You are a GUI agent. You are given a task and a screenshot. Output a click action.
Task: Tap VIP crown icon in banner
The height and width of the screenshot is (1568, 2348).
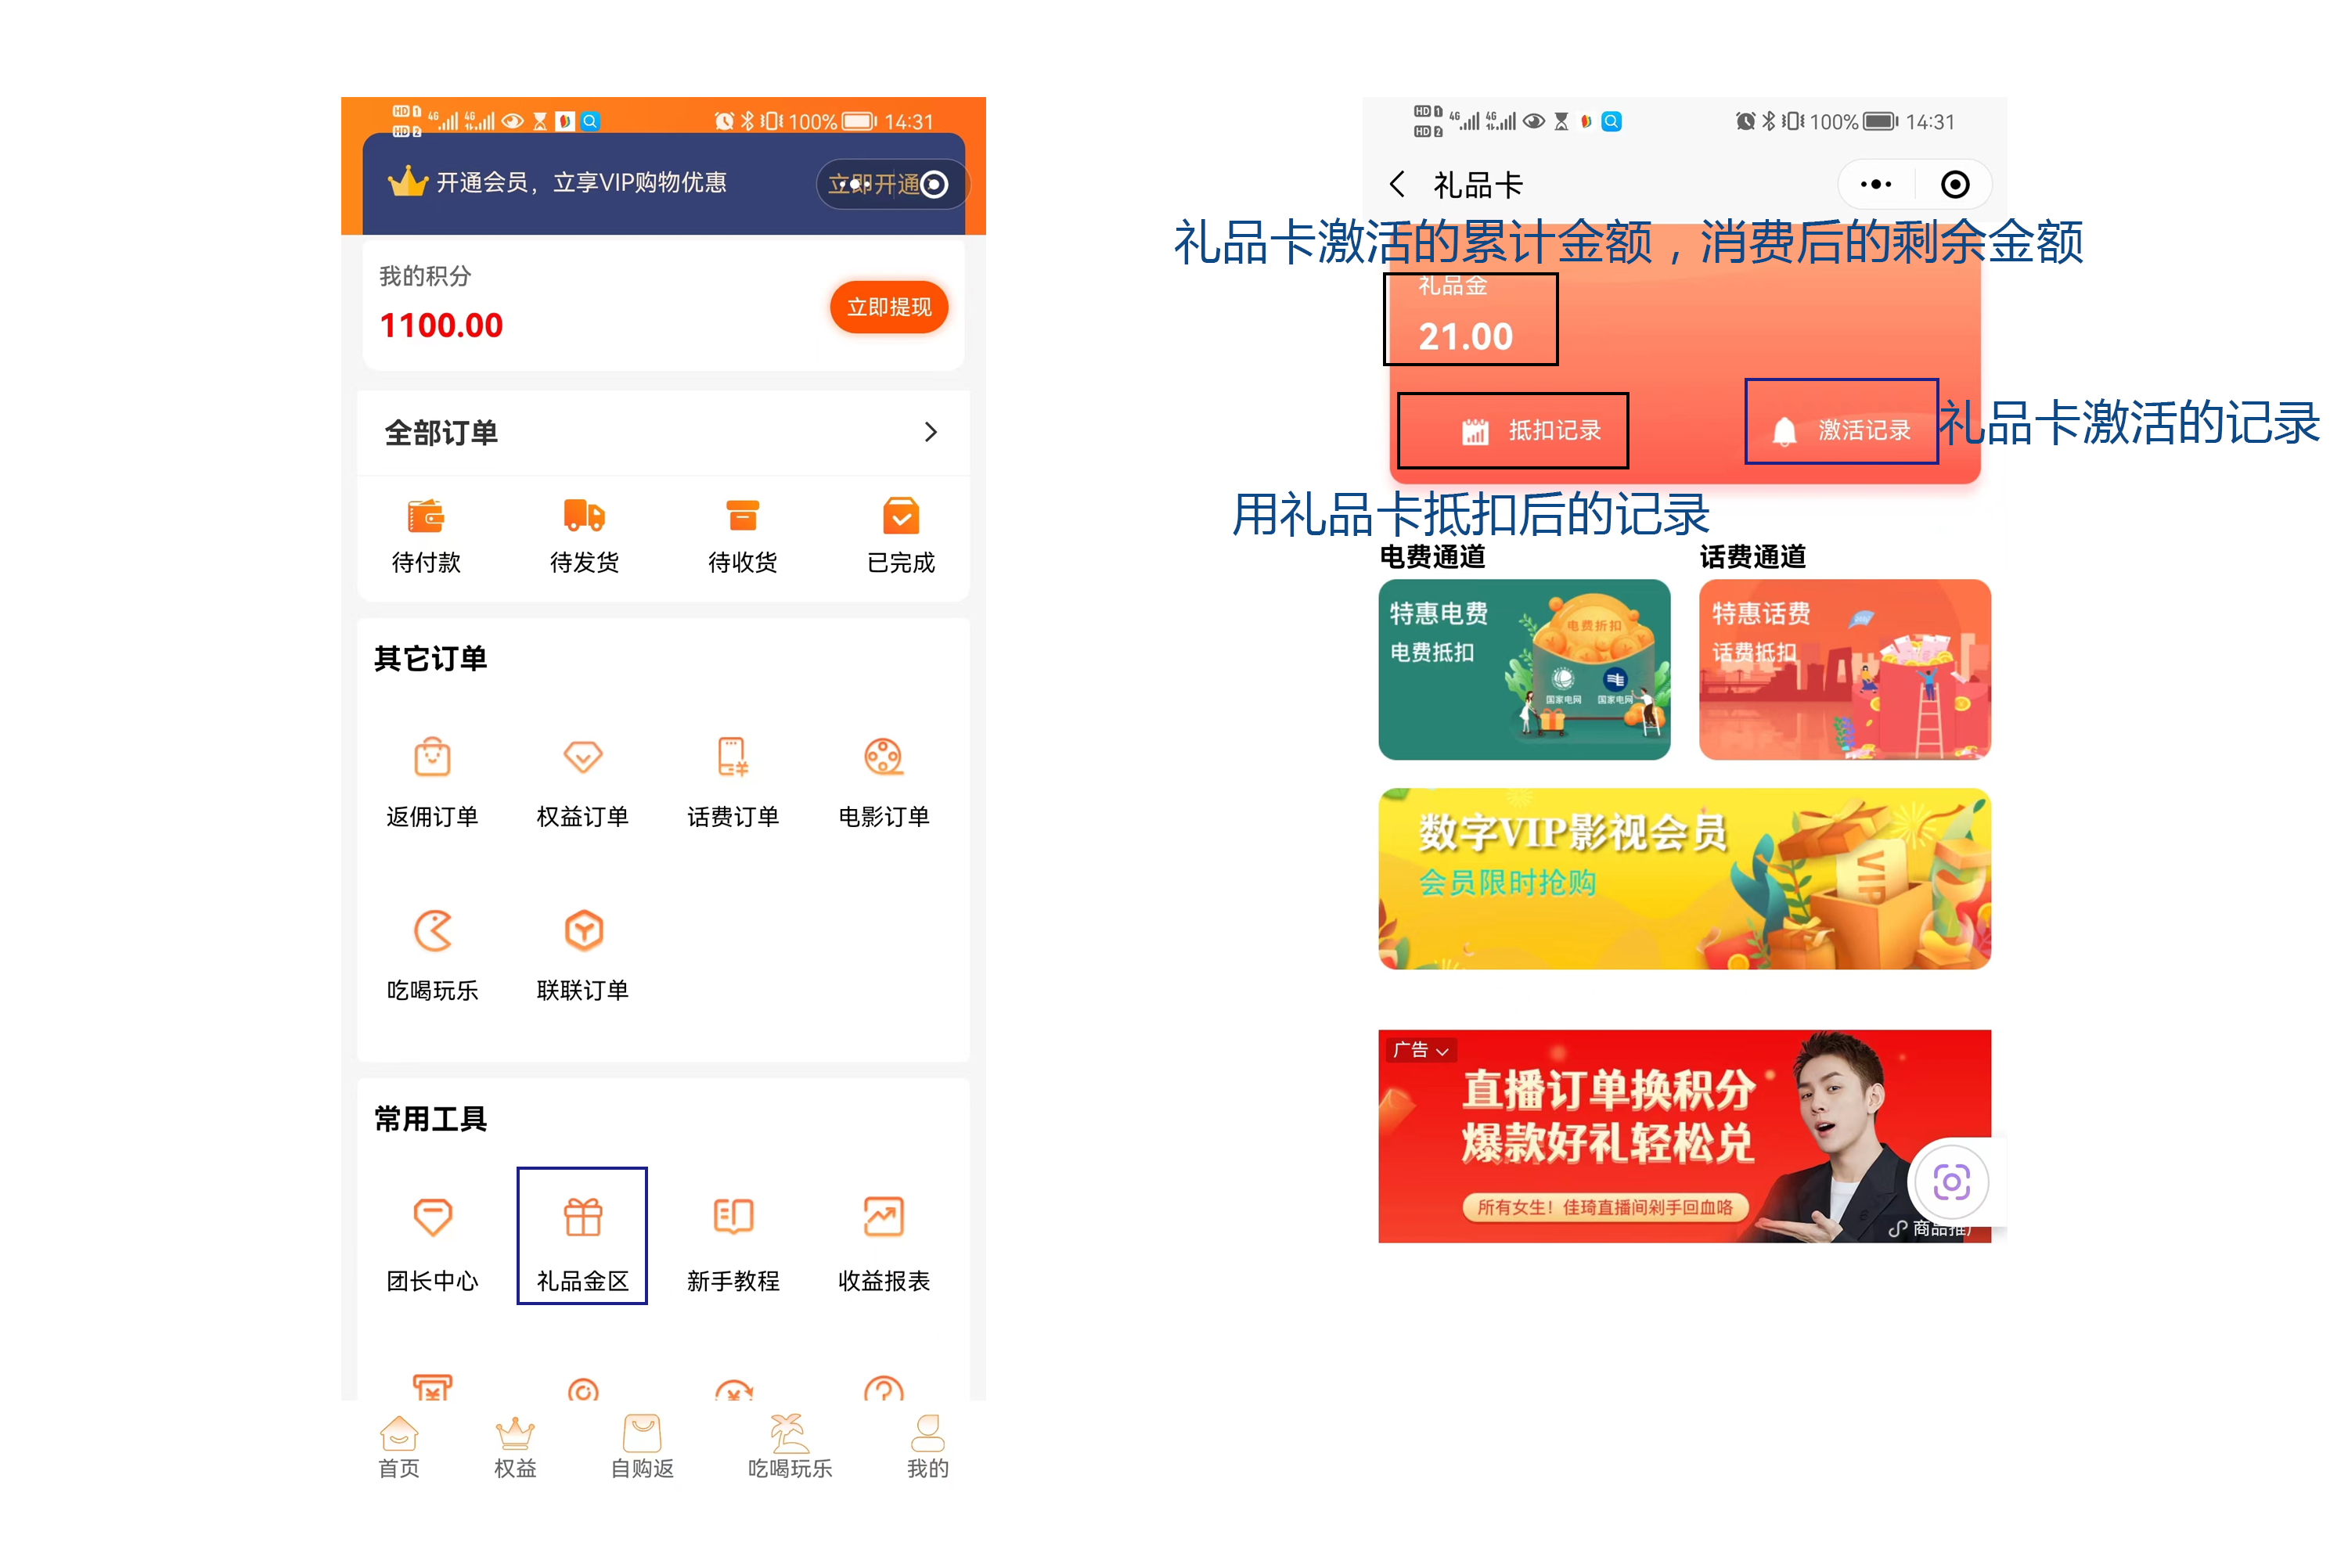(408, 182)
